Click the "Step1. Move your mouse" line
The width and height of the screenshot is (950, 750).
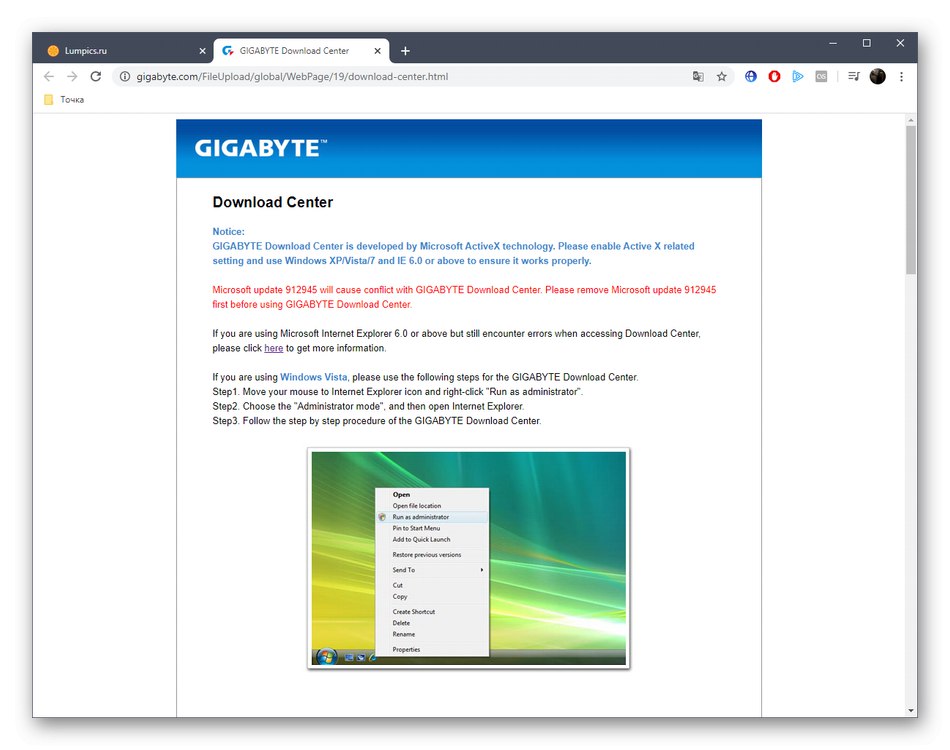[397, 391]
